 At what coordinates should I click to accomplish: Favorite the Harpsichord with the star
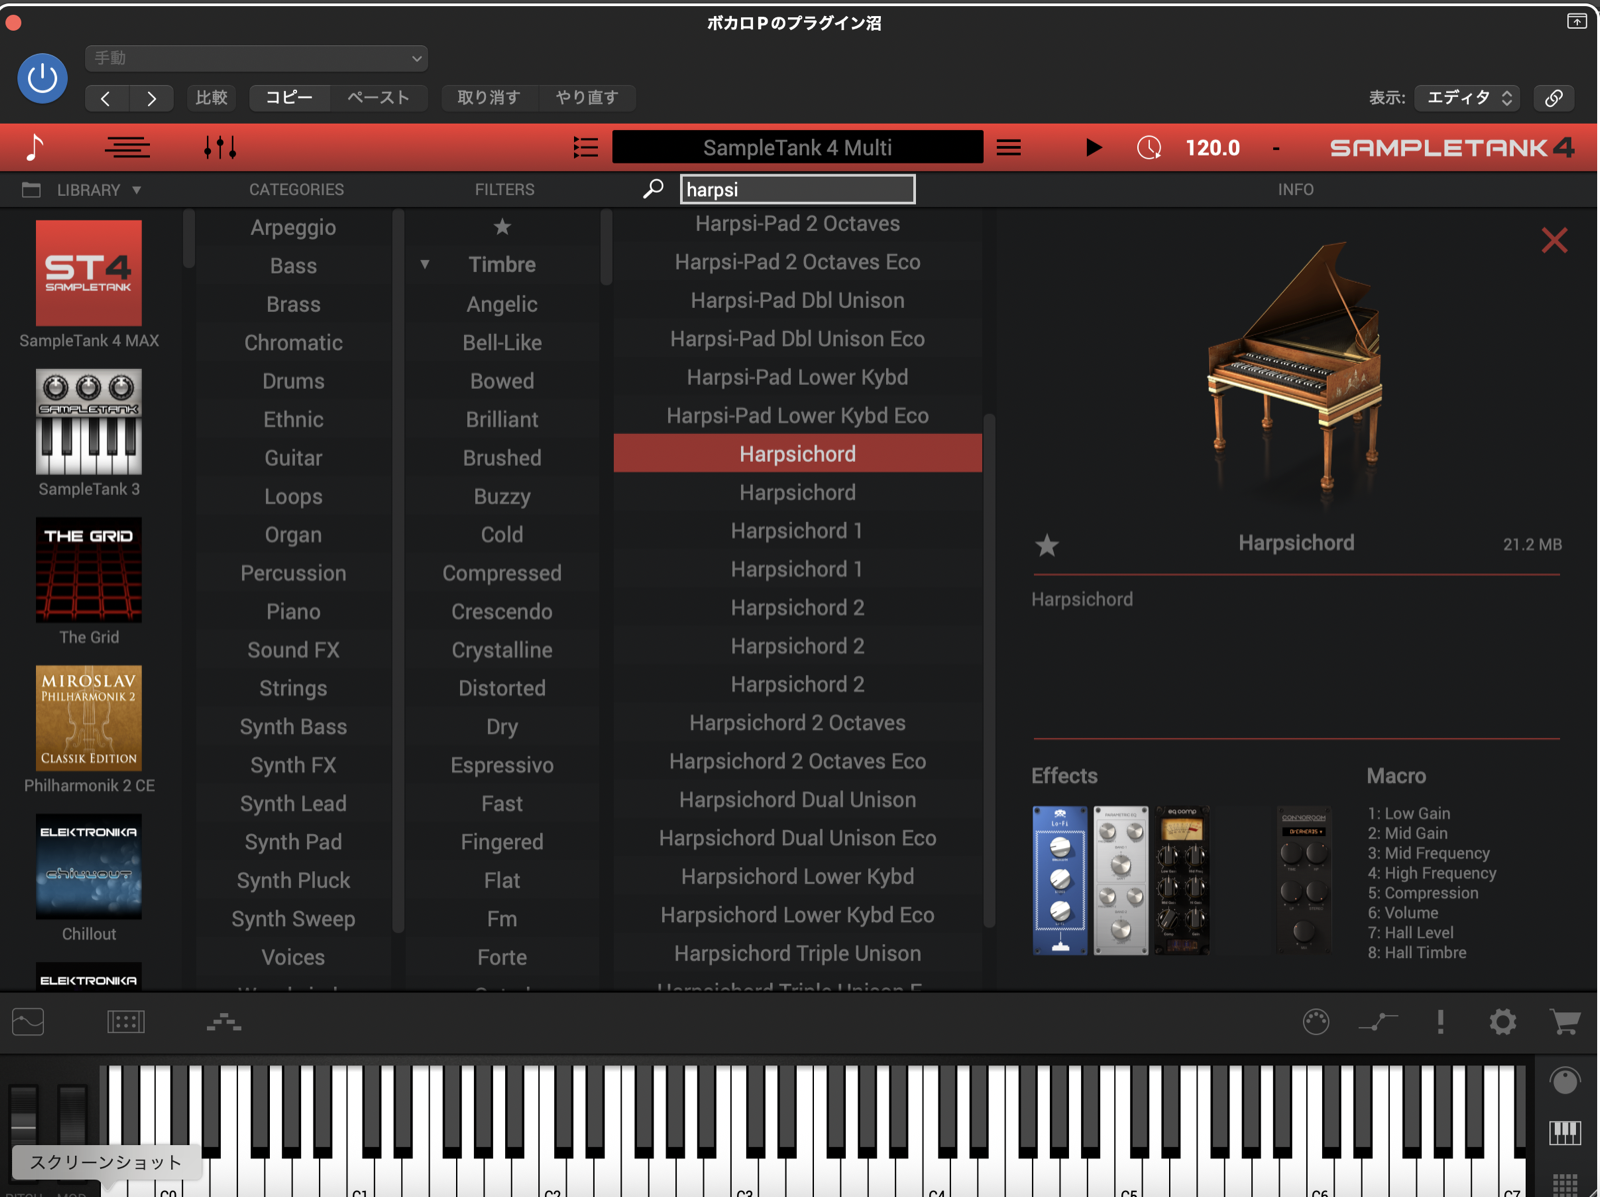(1047, 545)
